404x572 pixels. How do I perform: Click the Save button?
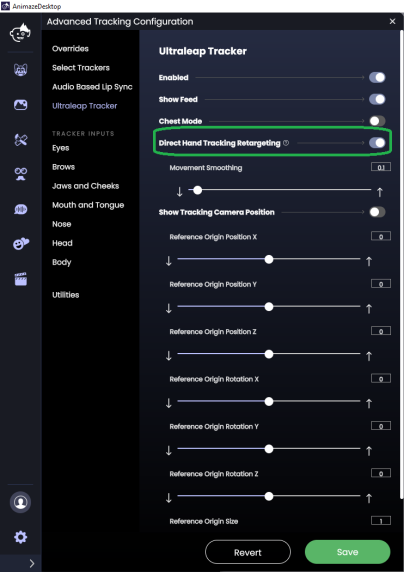[347, 552]
